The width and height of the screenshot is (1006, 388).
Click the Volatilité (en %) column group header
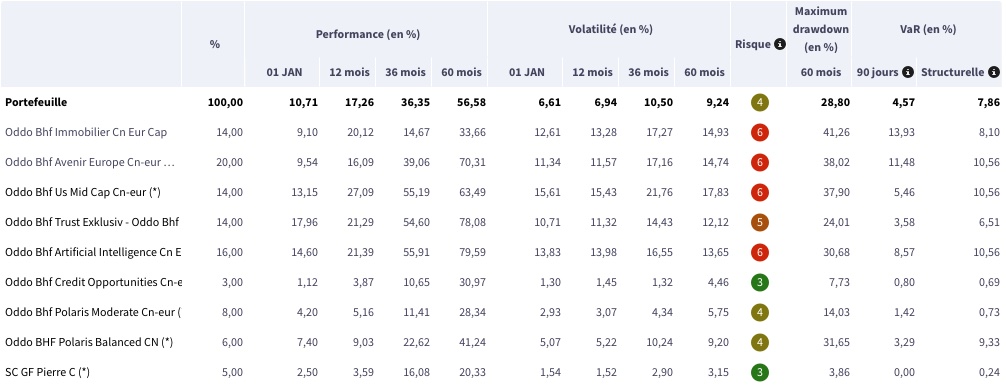(610, 30)
